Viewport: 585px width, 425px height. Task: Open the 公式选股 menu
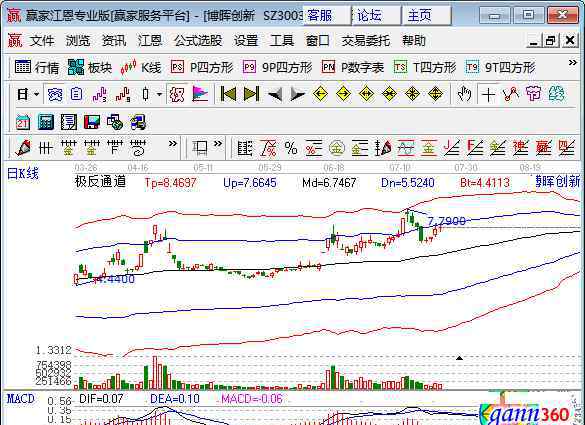click(x=198, y=41)
